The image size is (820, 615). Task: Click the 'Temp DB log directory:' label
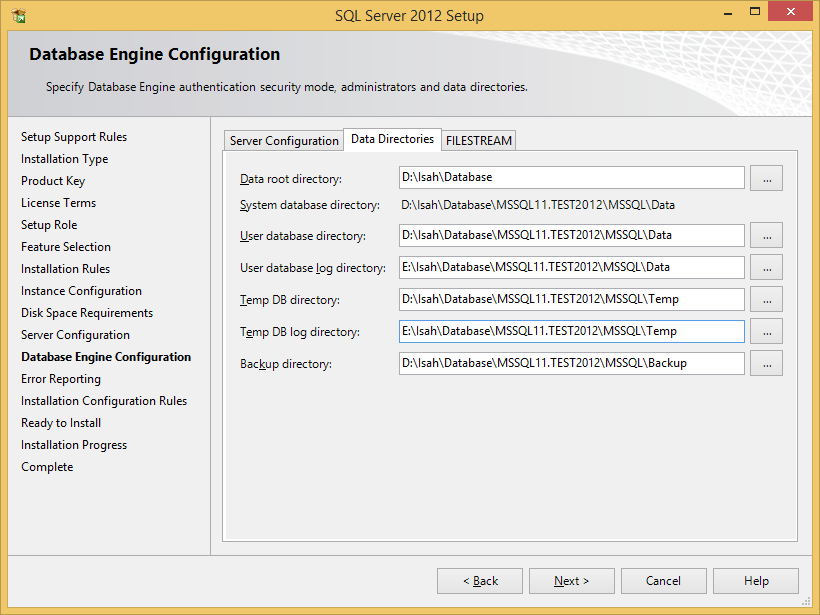click(300, 332)
